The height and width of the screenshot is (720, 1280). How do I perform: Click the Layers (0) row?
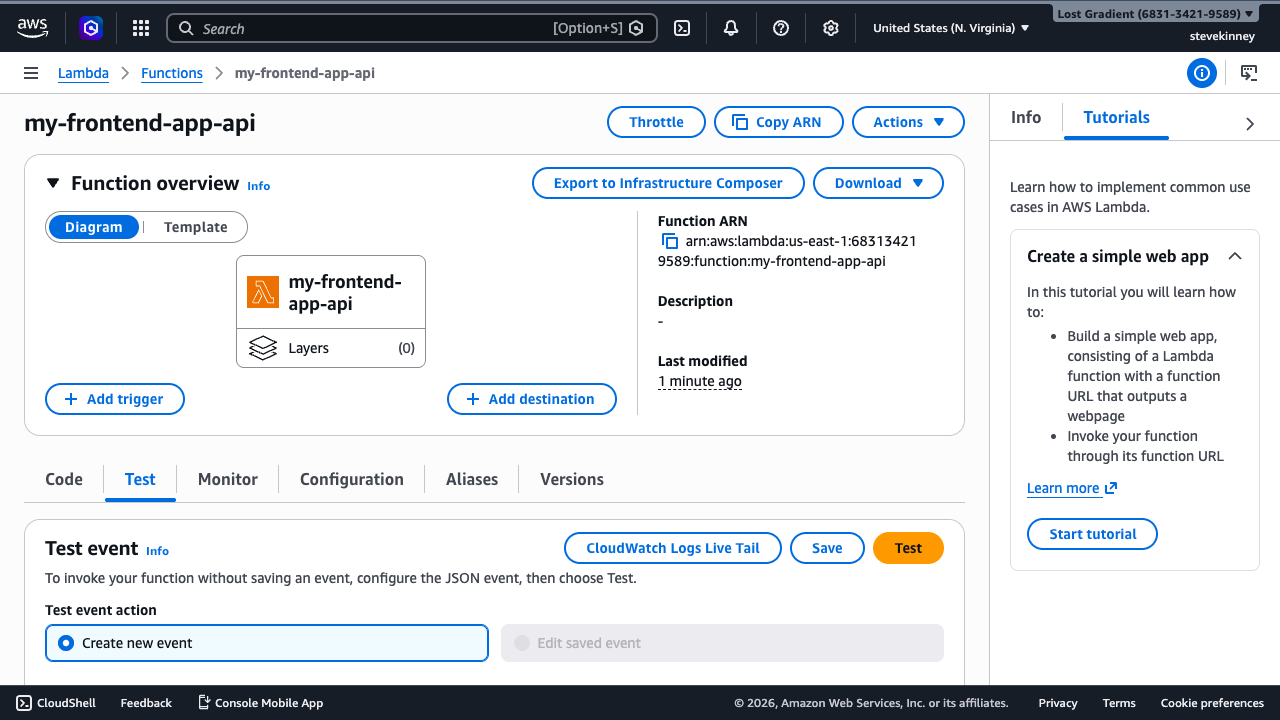(x=331, y=348)
